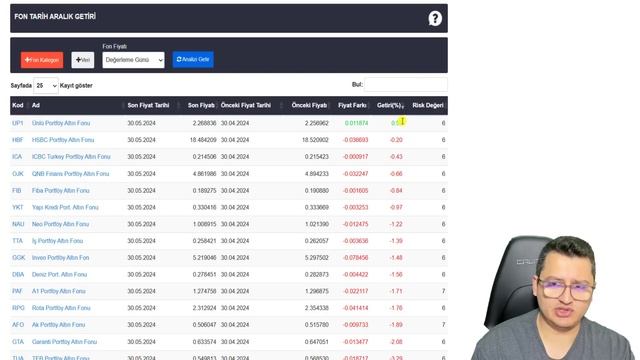
Task: Open the Inveo Portföy Altın Fon link
Action: [60, 258]
